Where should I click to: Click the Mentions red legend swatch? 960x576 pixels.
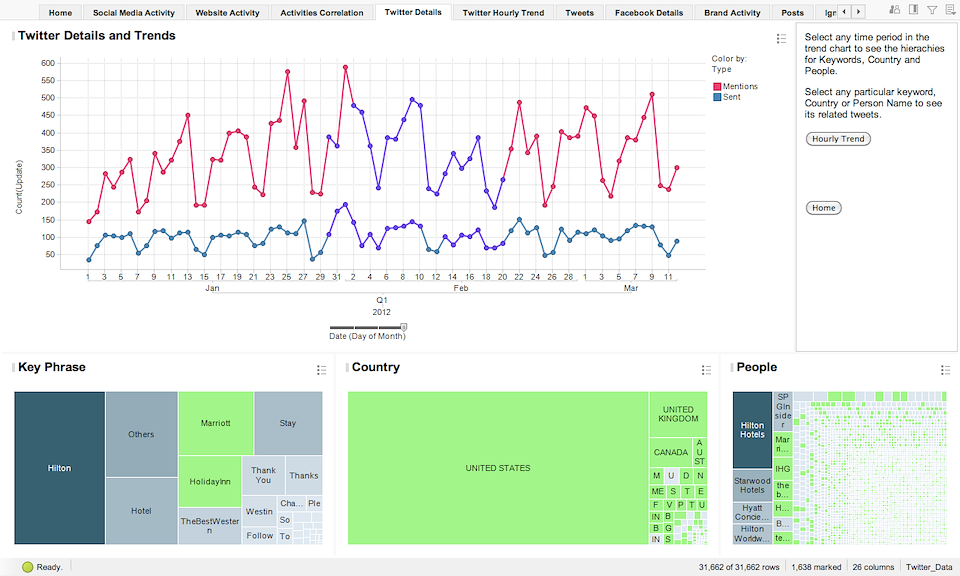717,87
